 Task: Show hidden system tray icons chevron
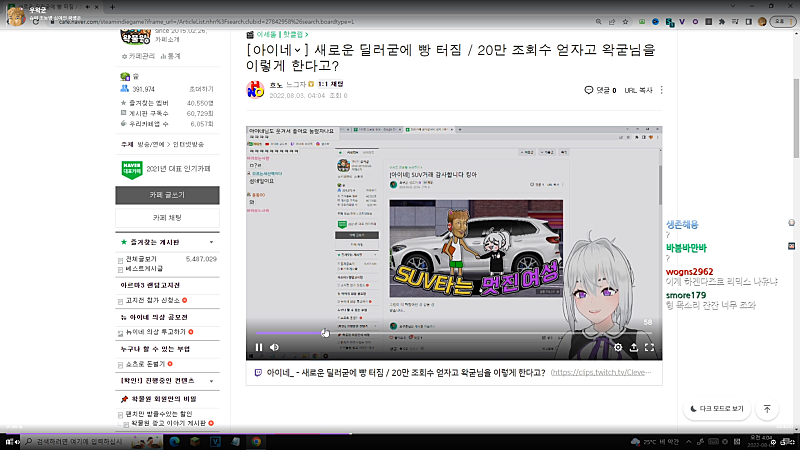pos(688,442)
